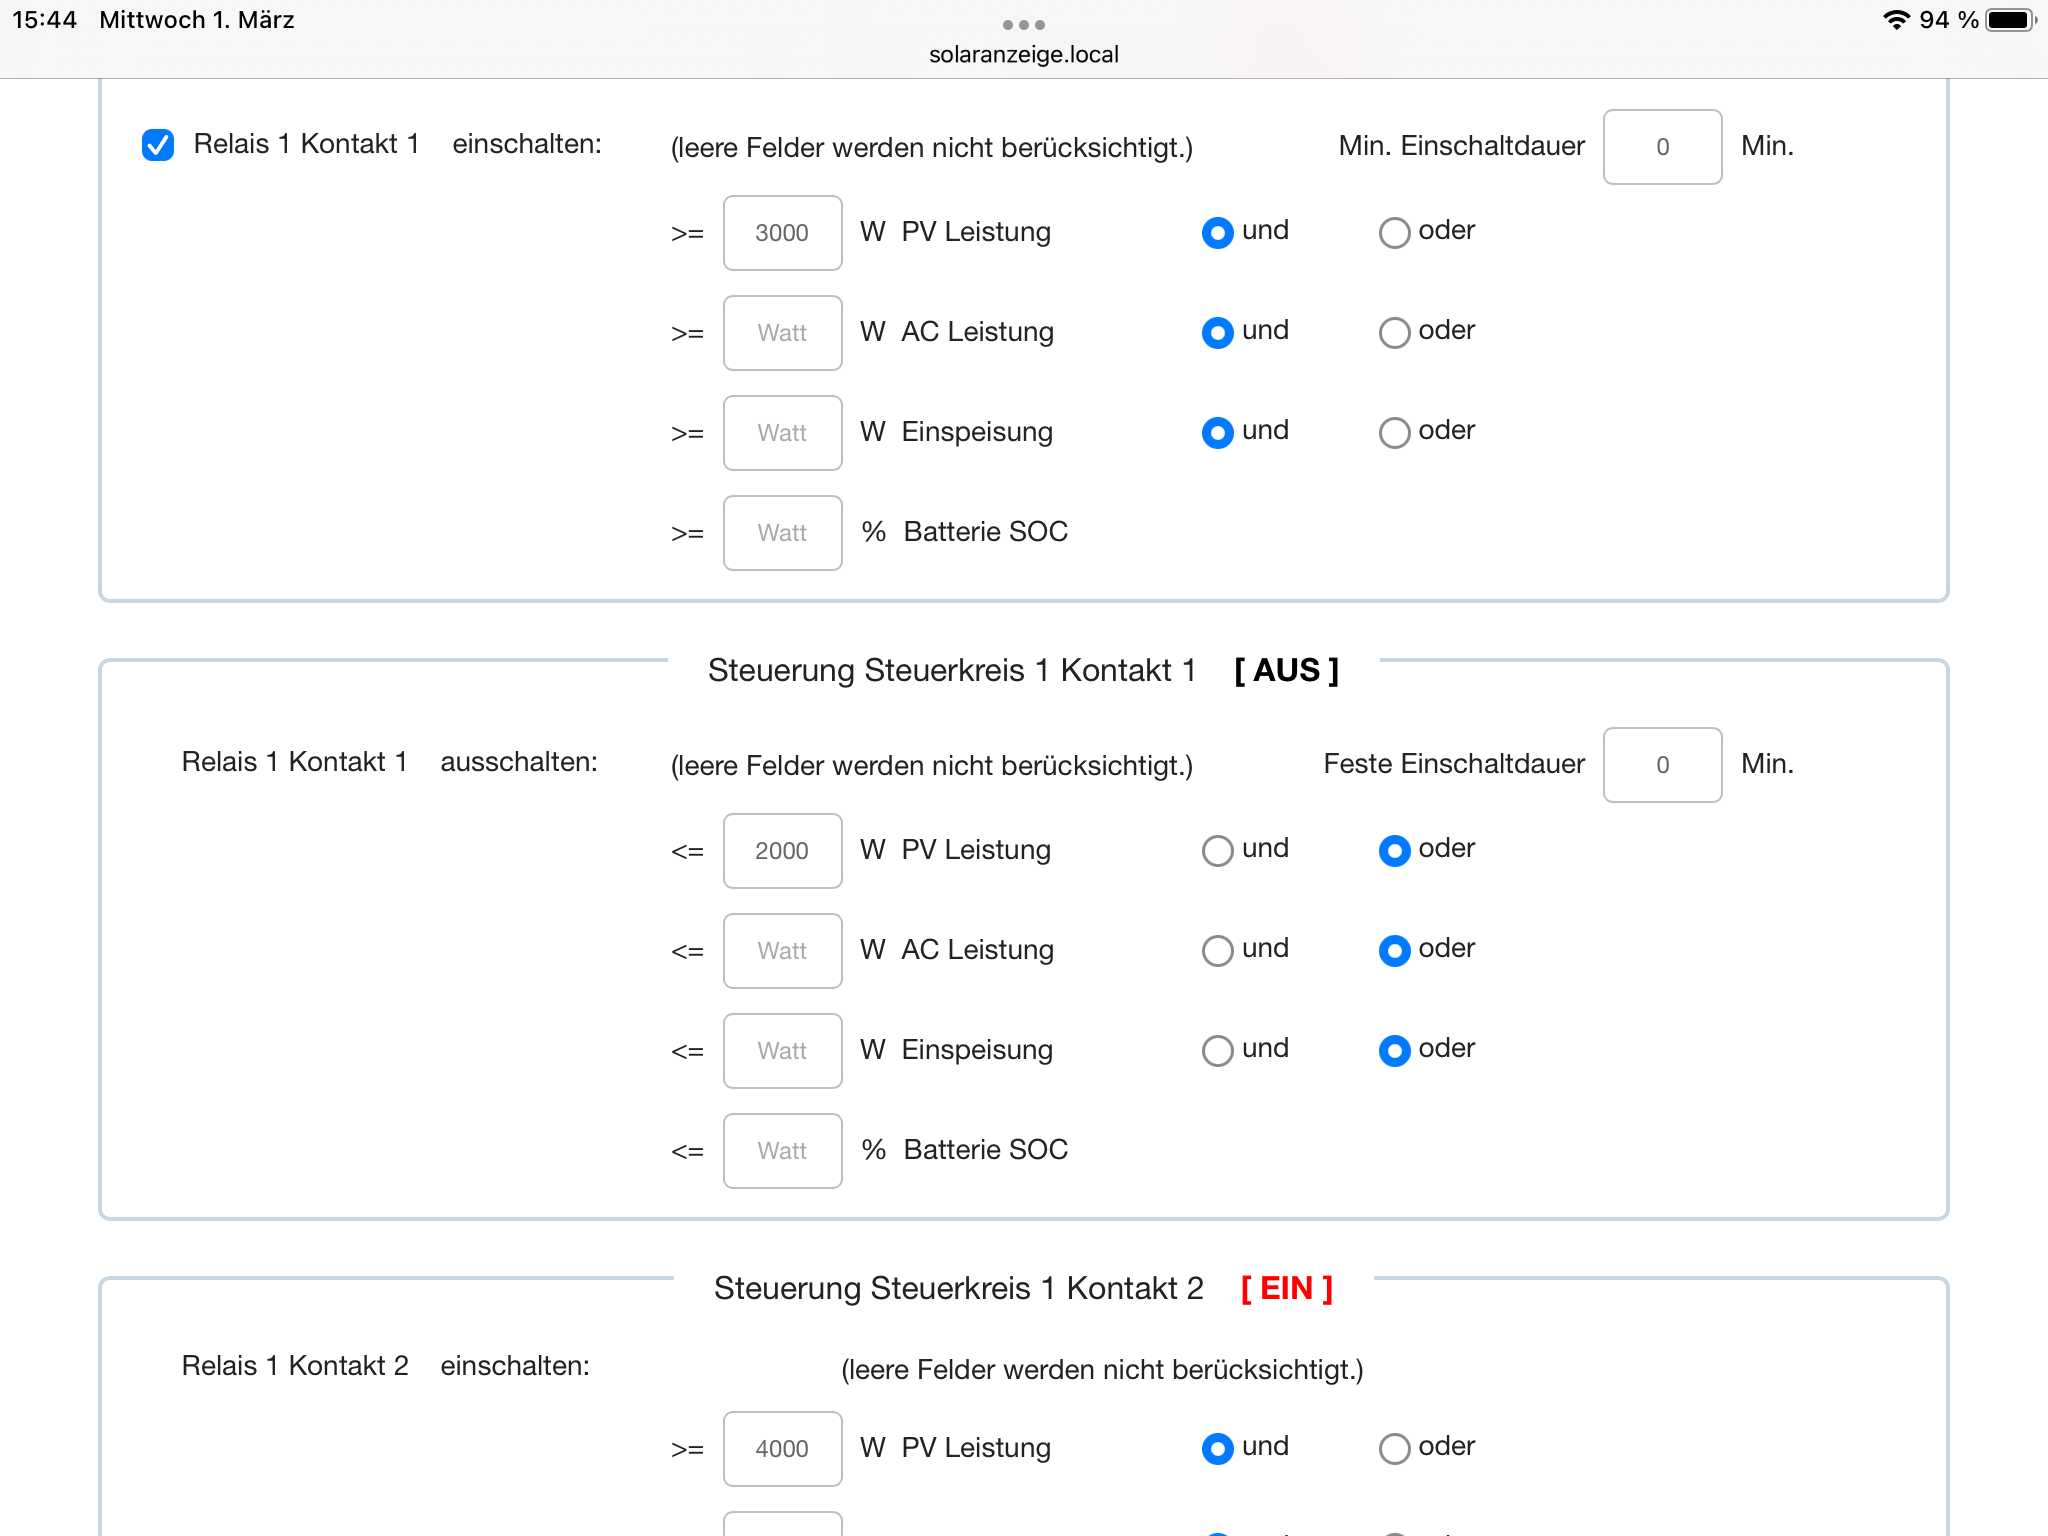Select 'und' for ausschalten Einspeisung

1217,1051
